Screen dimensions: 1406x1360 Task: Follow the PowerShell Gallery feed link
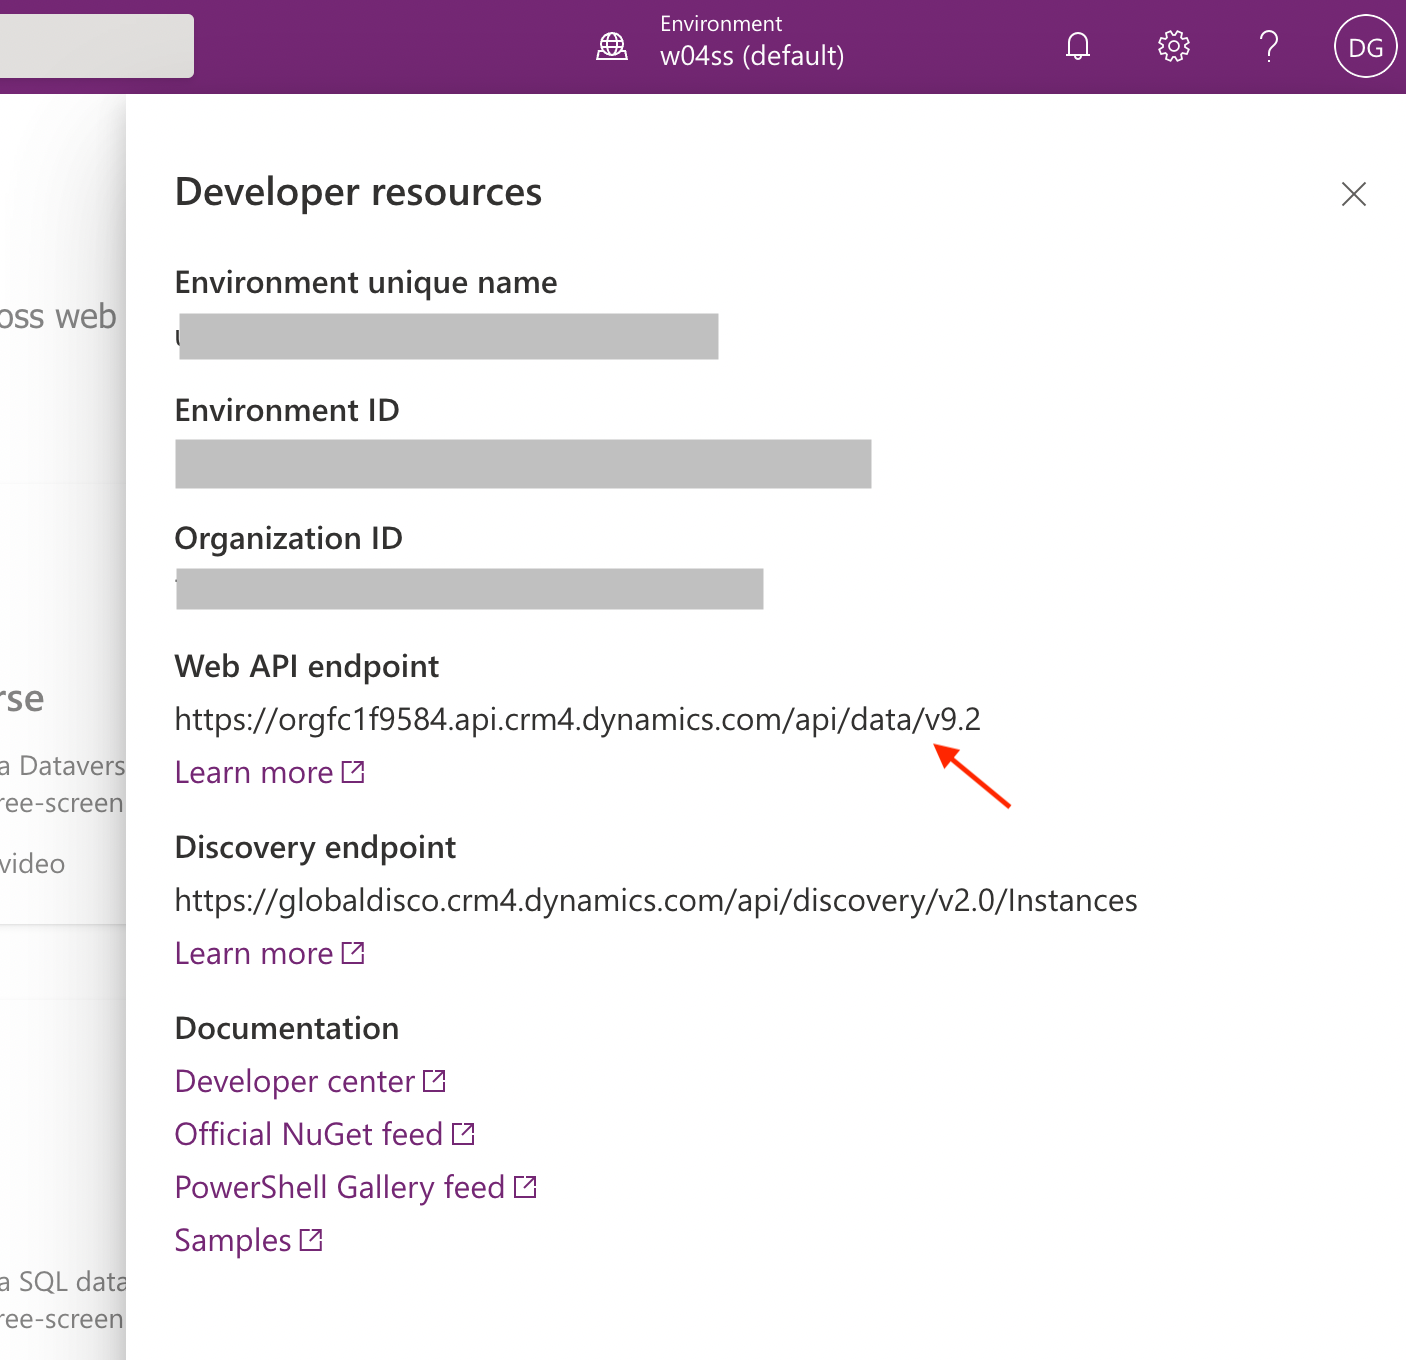tap(339, 1188)
